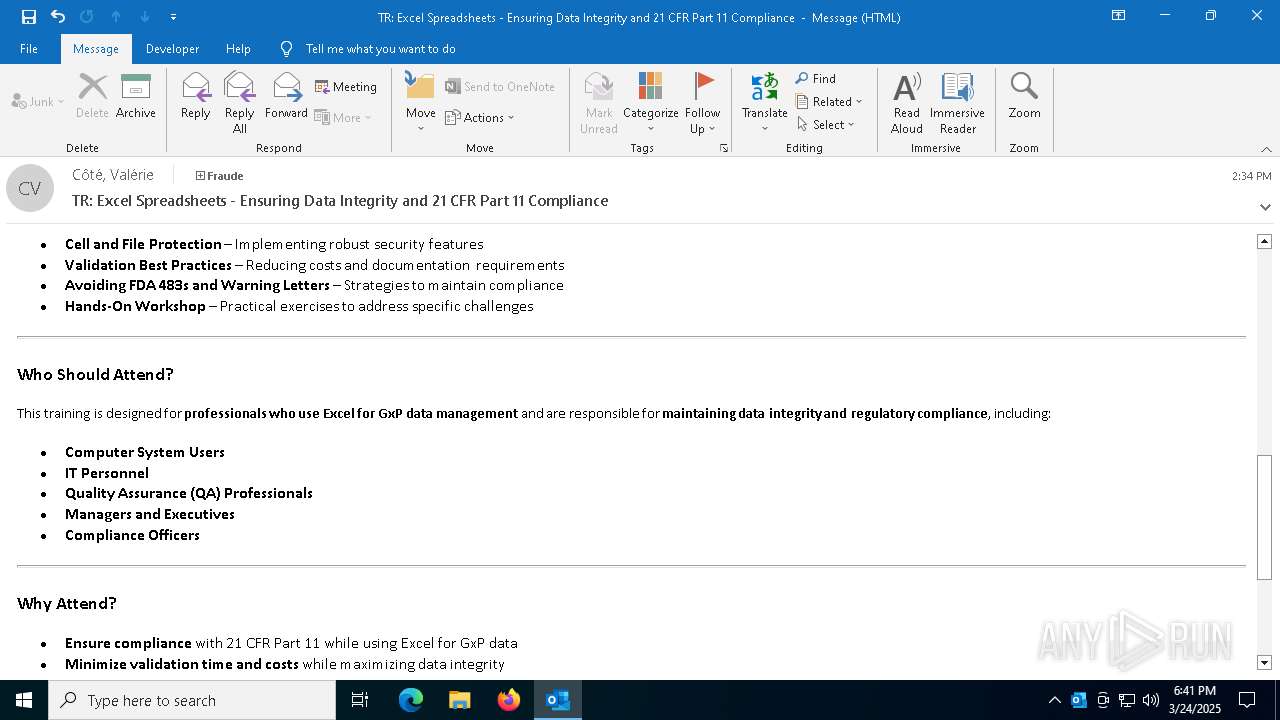The width and height of the screenshot is (1280, 720).
Task: Expand the message header chevron
Action: click(1265, 207)
